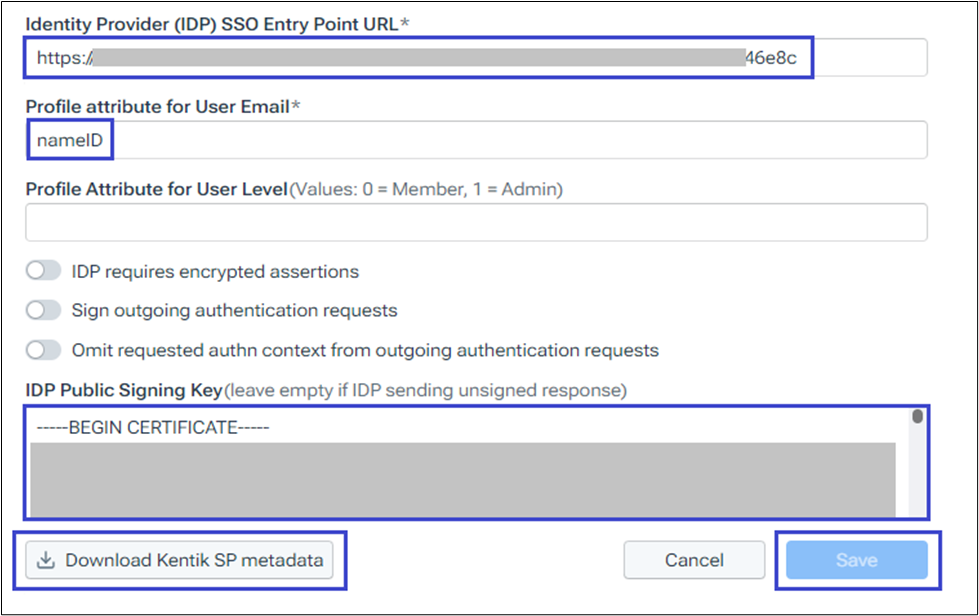Click the signing key box scrollbar thumb
Viewport: 979px width, 616px height.
tap(917, 418)
